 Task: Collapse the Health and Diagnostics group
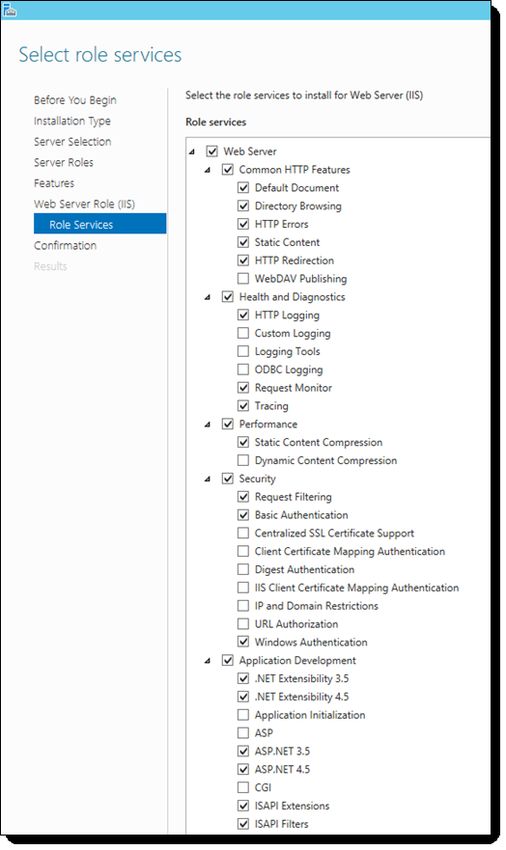click(x=208, y=298)
